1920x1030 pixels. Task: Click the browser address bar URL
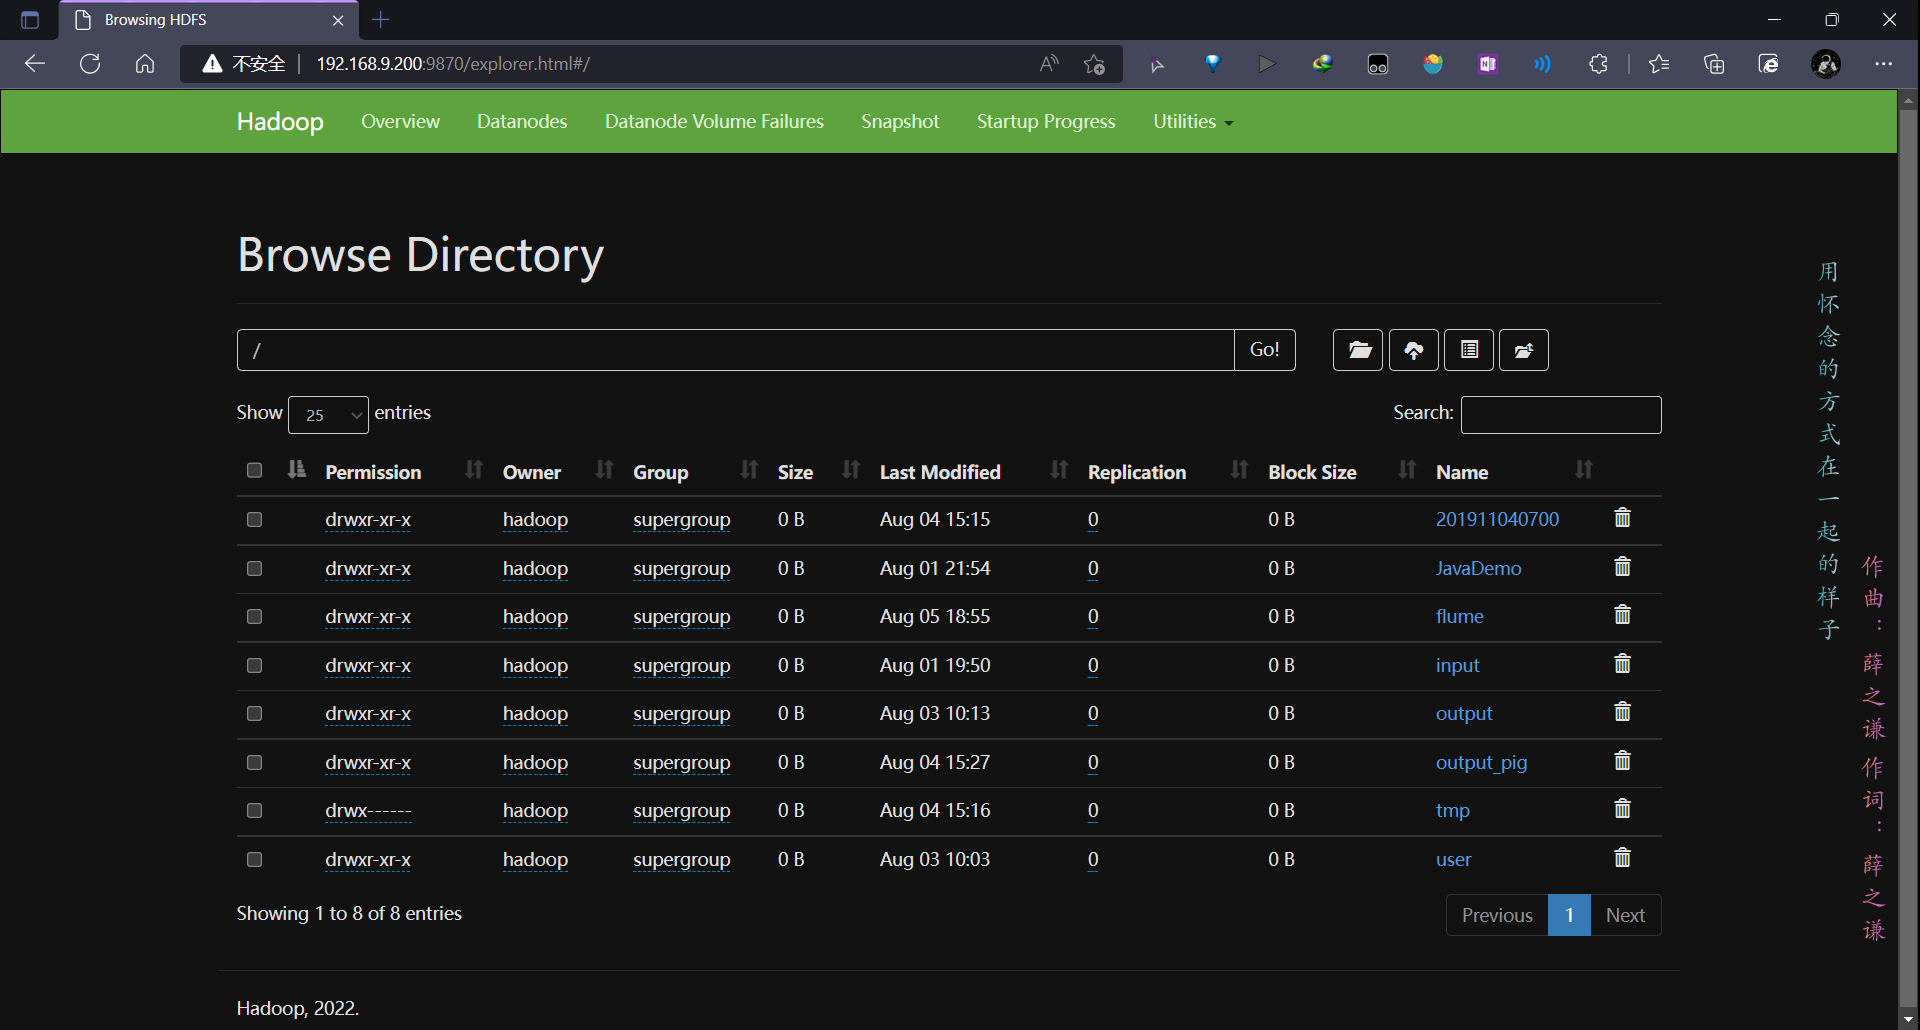pos(453,64)
